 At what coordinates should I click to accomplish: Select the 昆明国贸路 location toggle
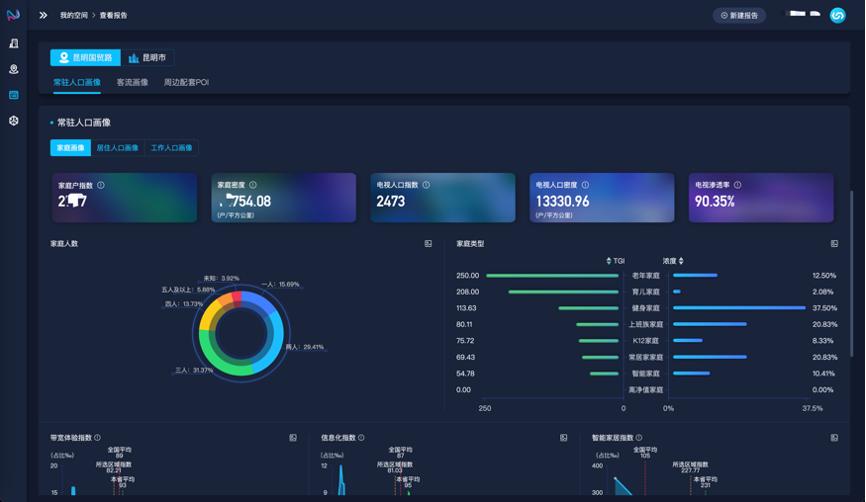tap(85, 58)
